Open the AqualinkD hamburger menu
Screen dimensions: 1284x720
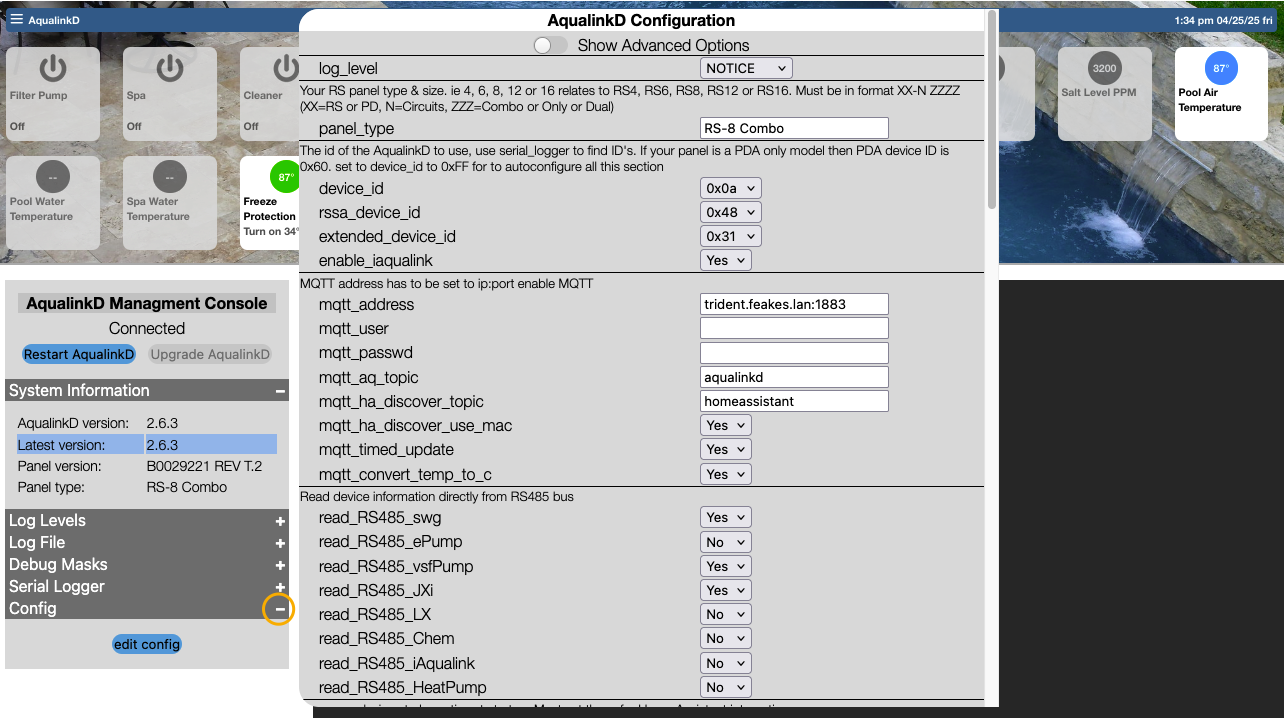[16, 19]
